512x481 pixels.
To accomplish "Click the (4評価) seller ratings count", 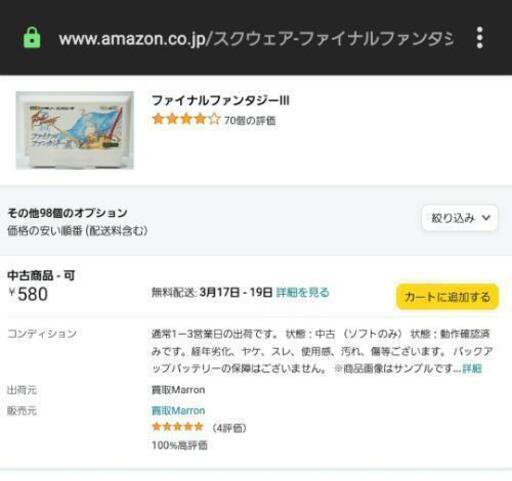I will point(230,428).
